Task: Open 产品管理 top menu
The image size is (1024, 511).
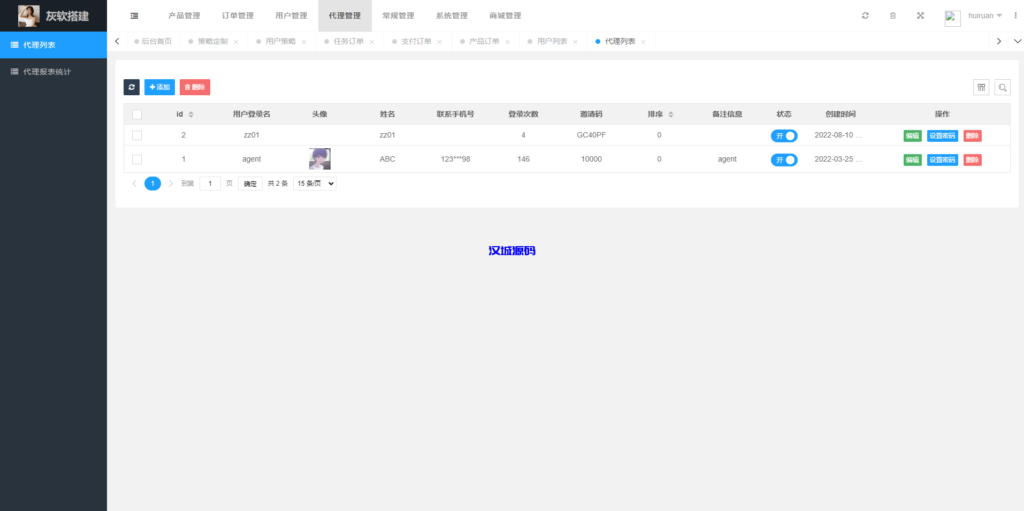Action: click(184, 16)
